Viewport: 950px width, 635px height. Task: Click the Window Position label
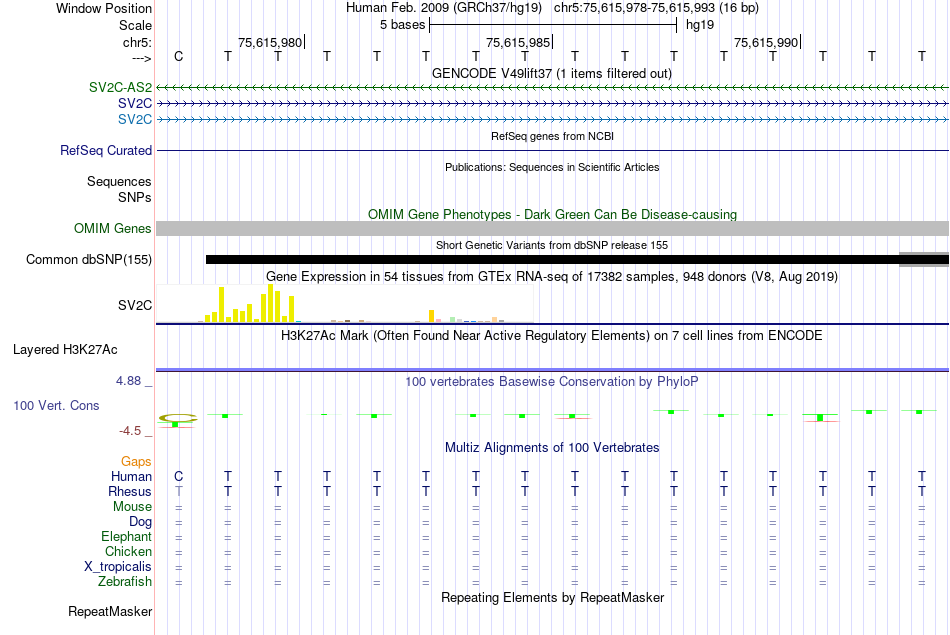104,8
